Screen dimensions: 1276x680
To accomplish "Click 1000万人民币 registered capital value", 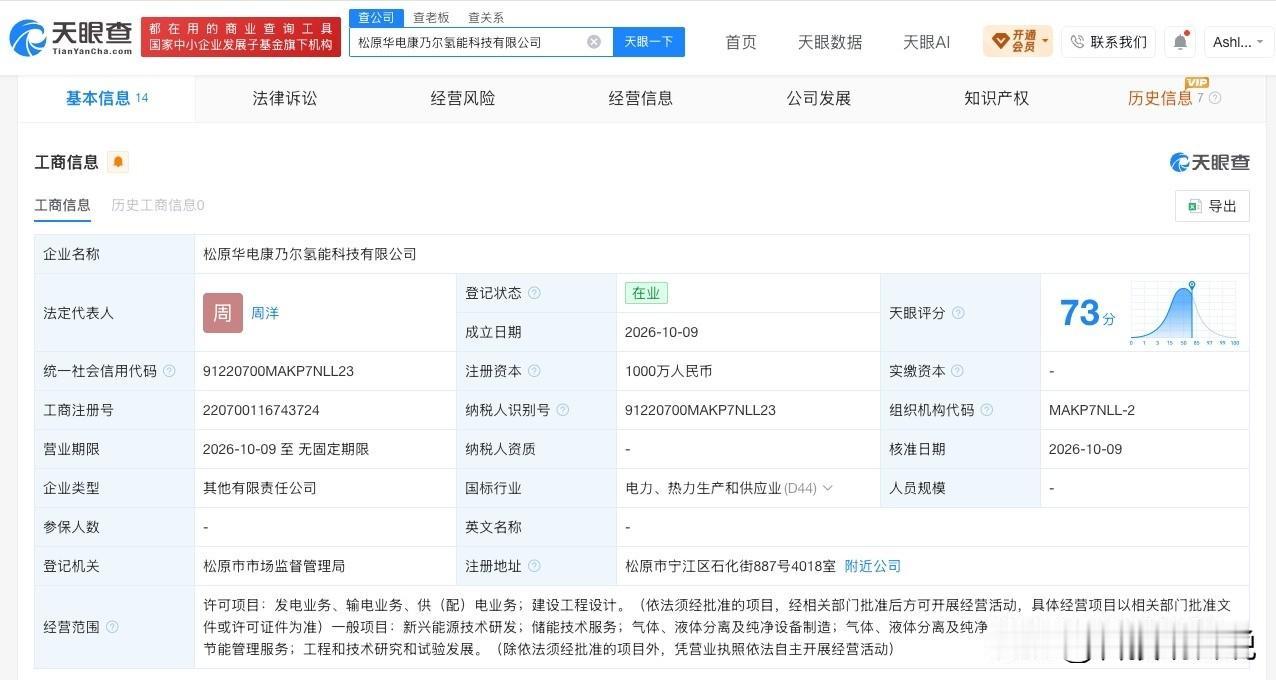I will pyautogui.click(x=669, y=371).
